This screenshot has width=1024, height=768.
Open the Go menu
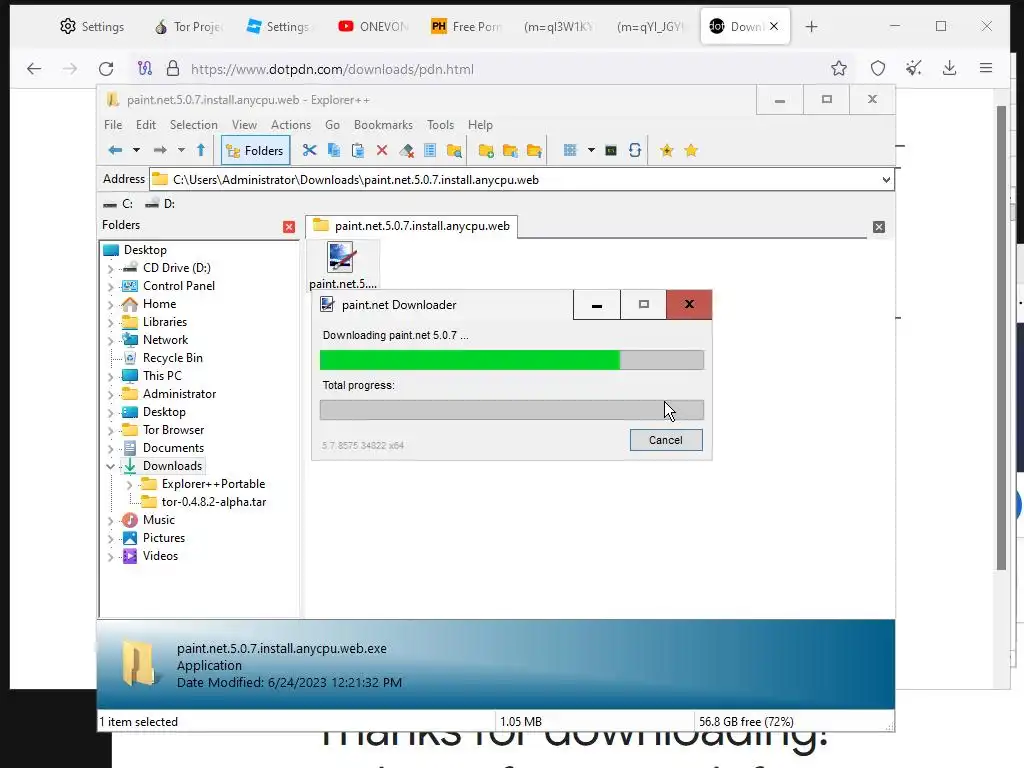click(x=332, y=125)
